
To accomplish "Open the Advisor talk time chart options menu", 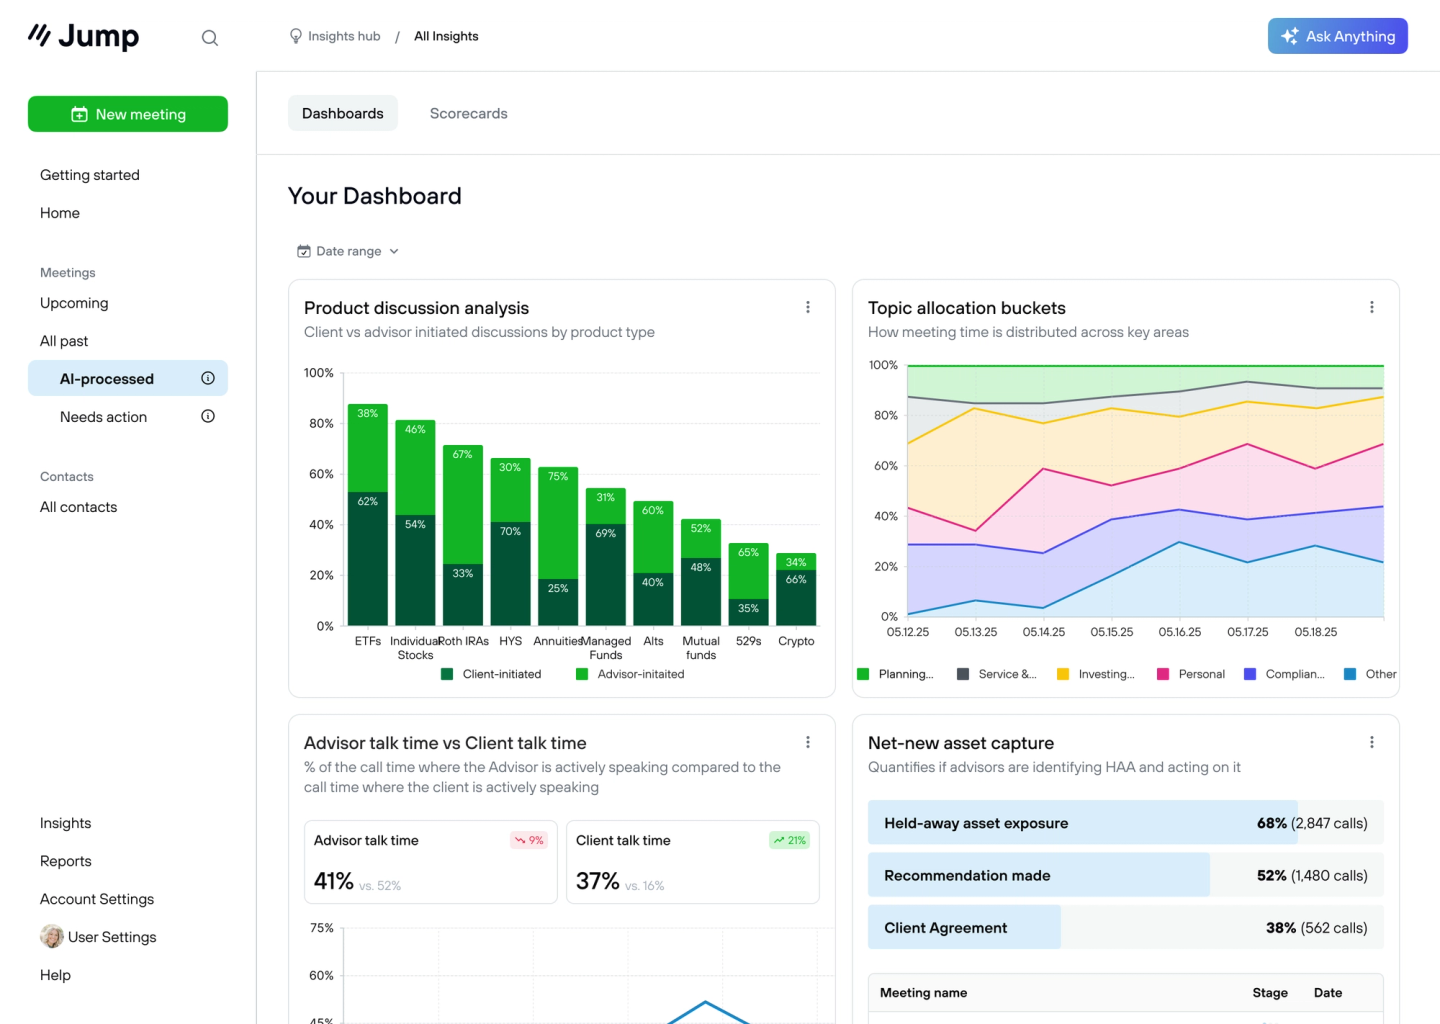I will click(808, 742).
